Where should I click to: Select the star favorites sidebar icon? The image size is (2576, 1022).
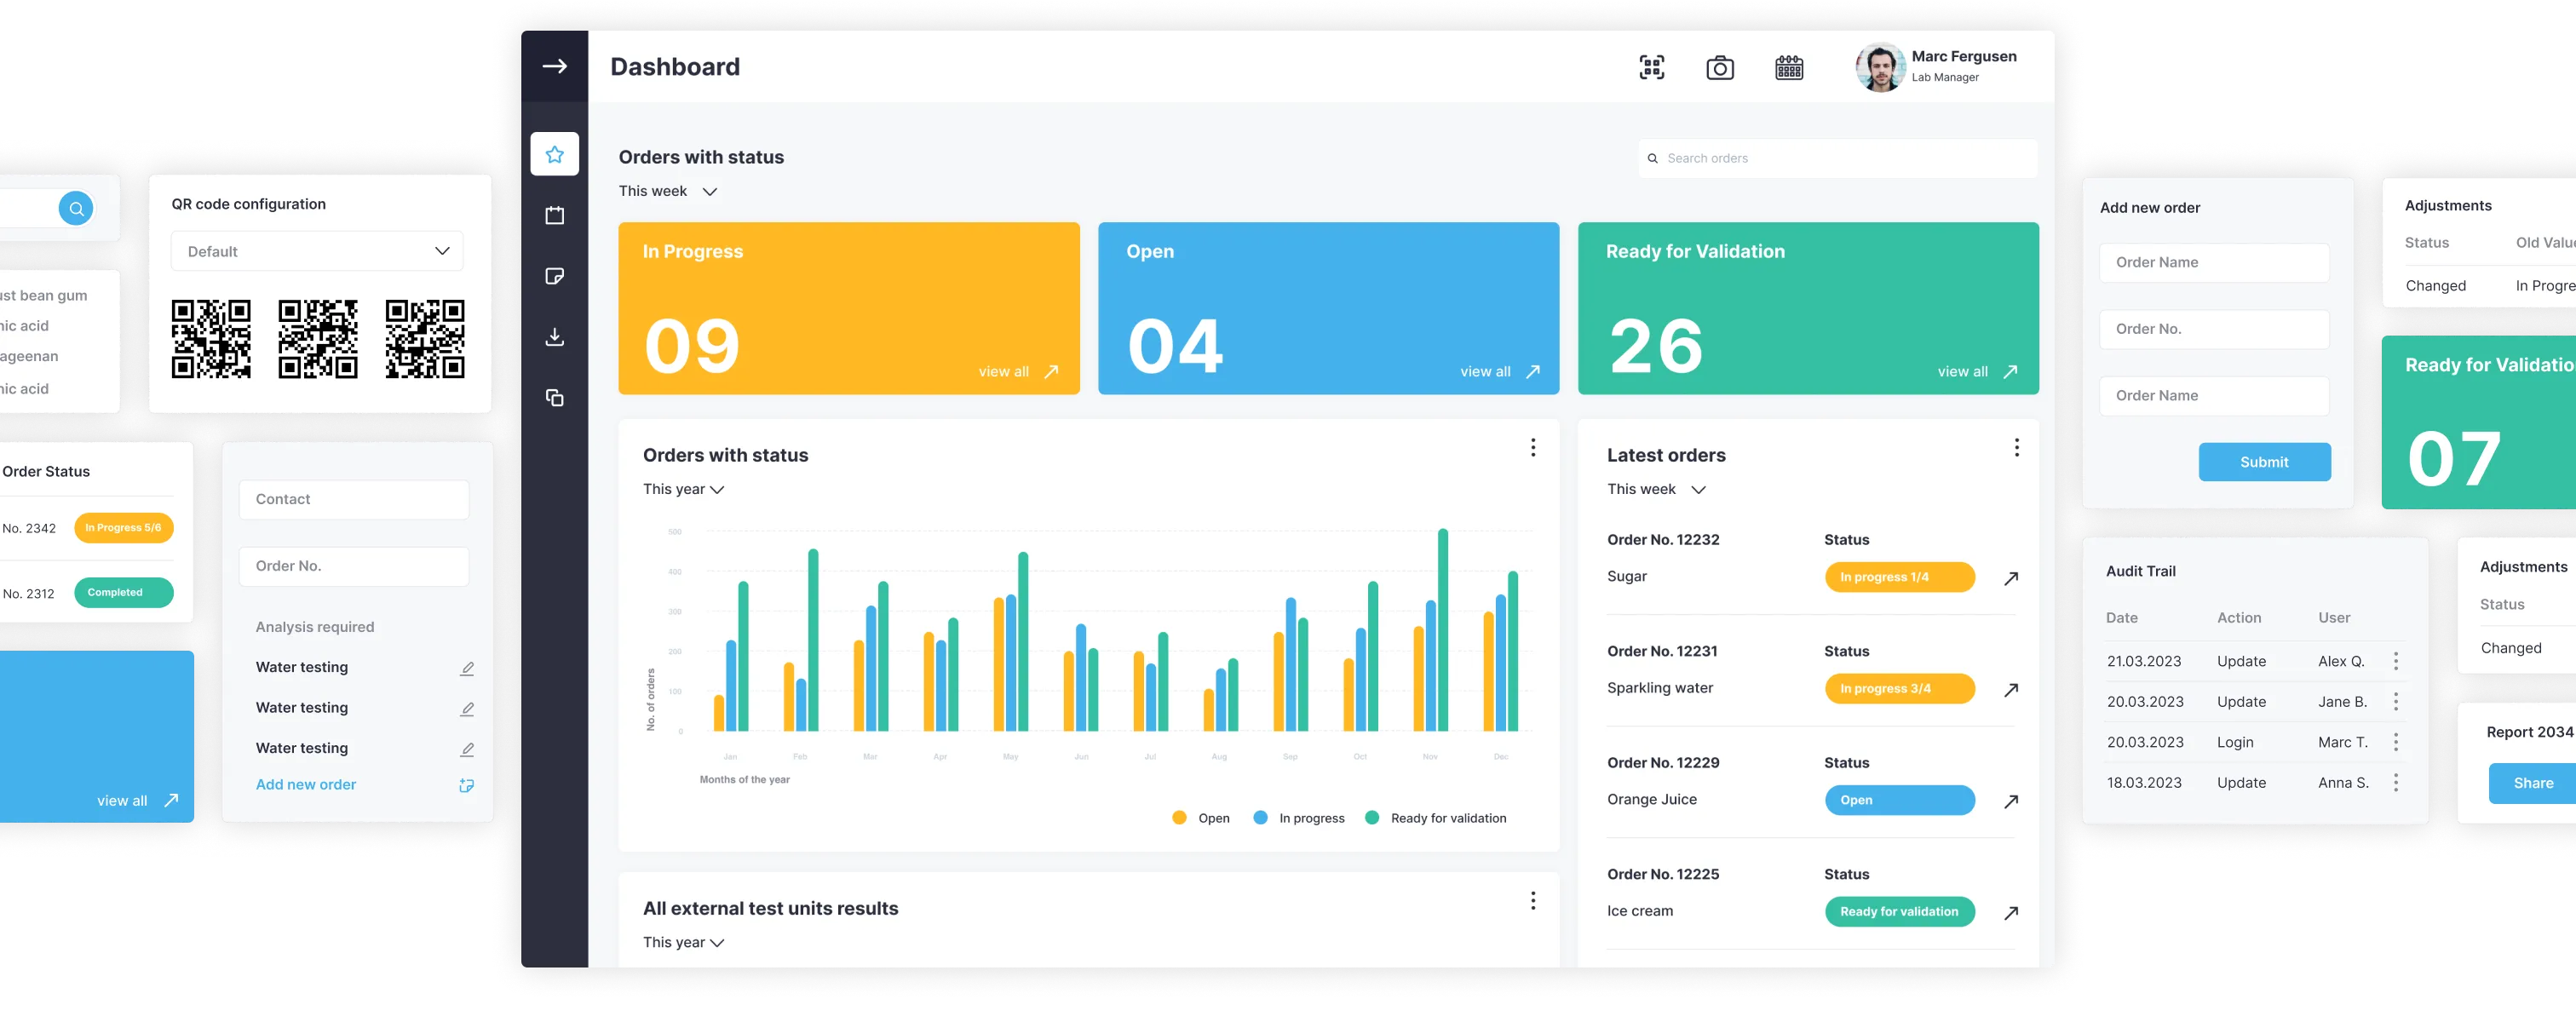pos(555,154)
